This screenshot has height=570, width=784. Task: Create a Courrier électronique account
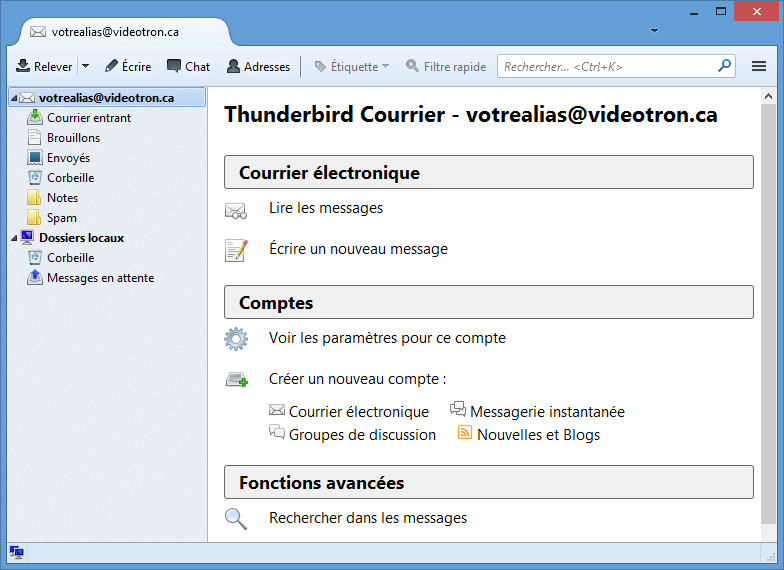click(x=358, y=412)
